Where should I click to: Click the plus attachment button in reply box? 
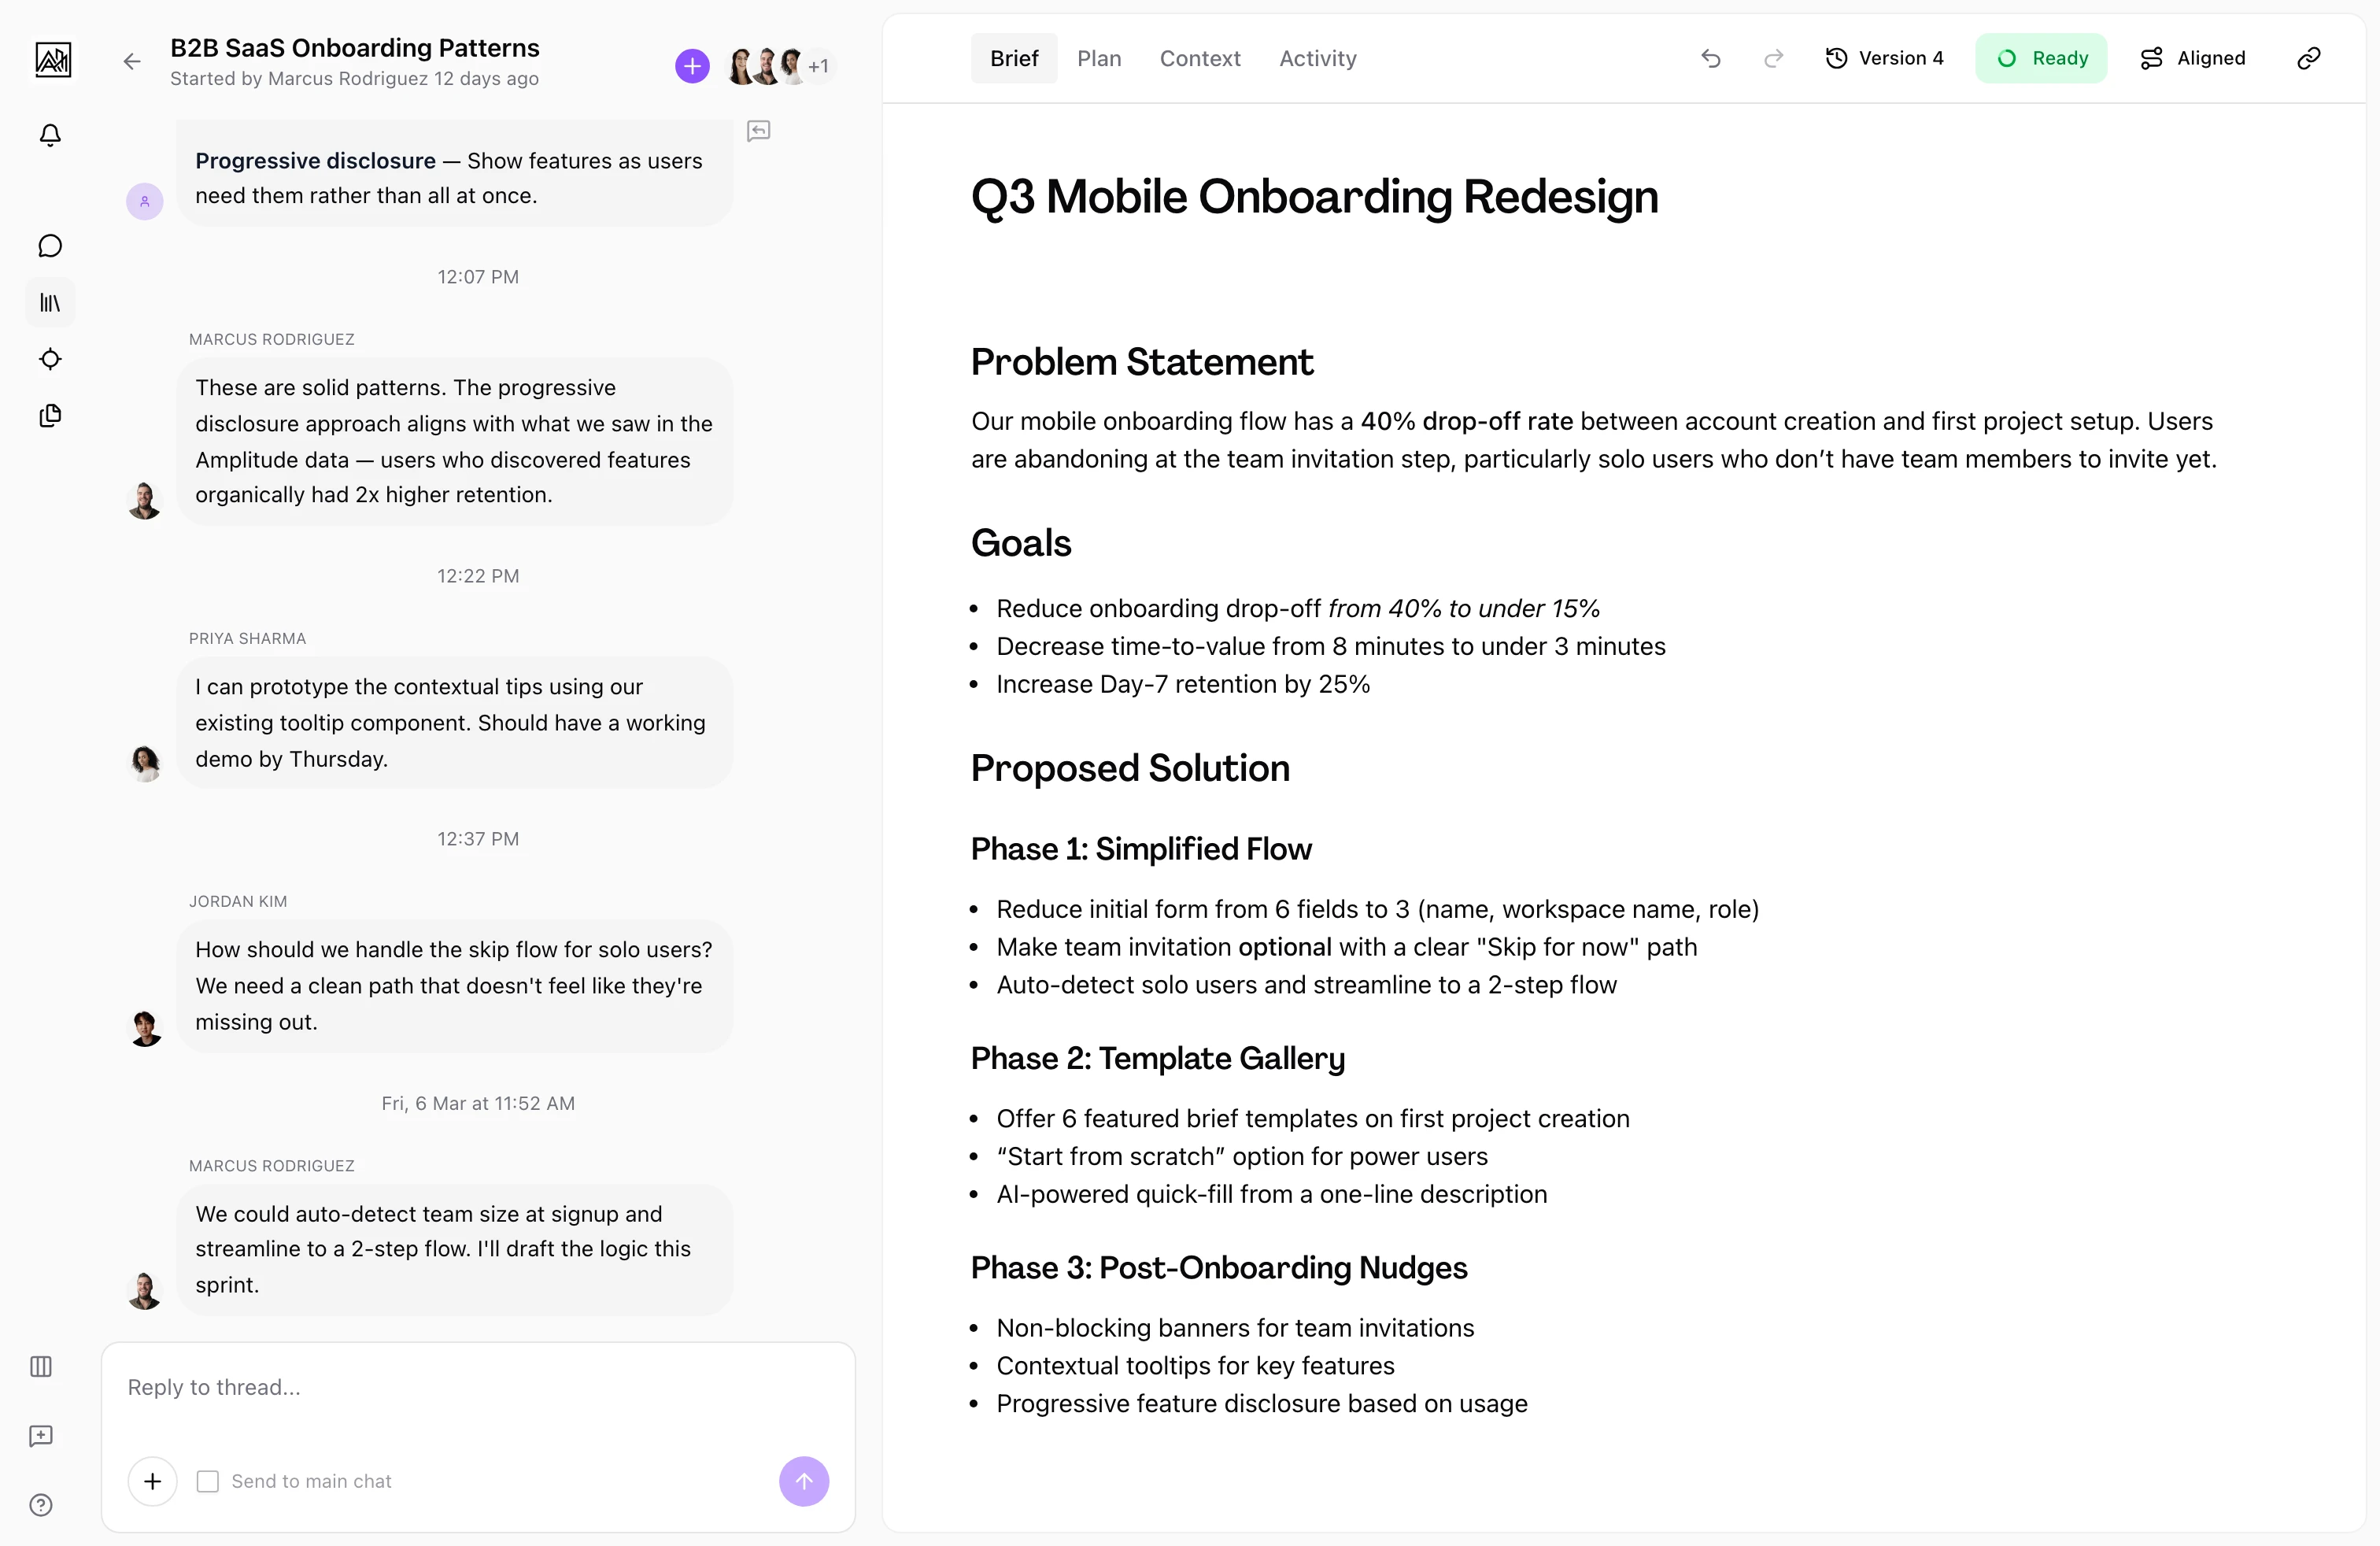coord(153,1481)
